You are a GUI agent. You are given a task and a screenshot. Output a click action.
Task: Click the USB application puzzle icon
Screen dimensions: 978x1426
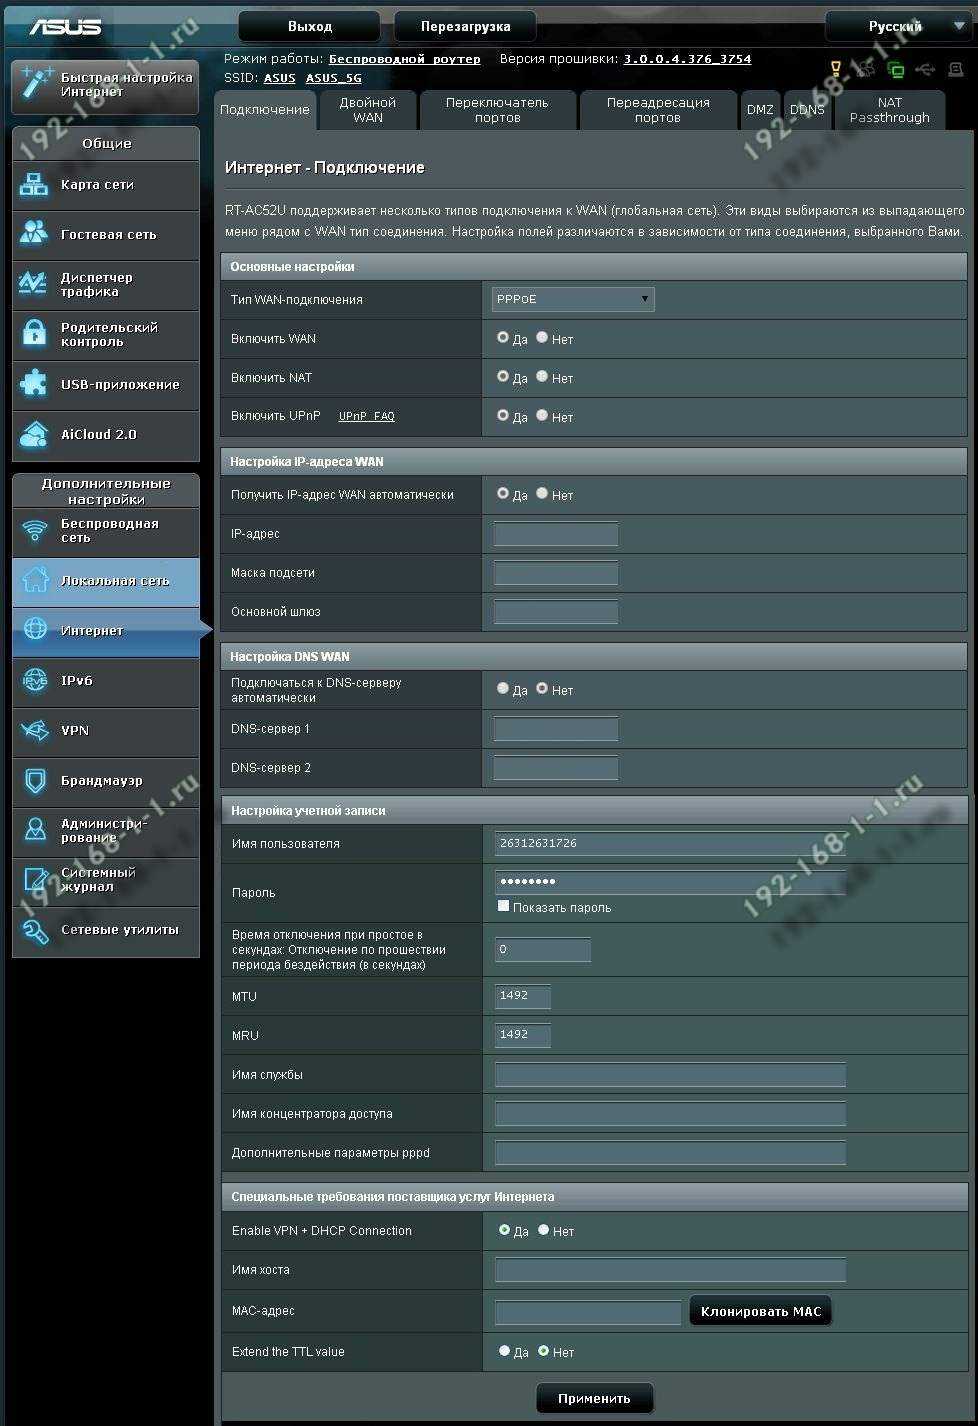coord(34,384)
